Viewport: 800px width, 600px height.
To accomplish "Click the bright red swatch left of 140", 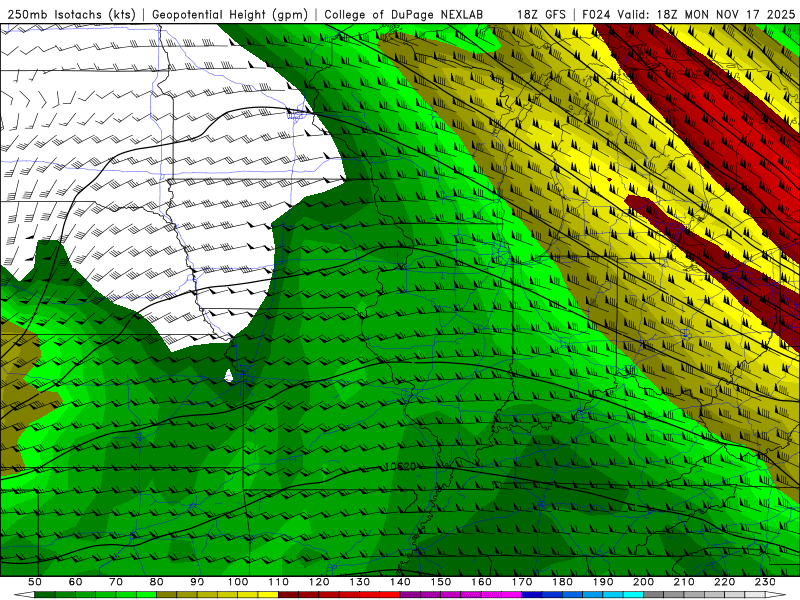I will pos(390,594).
